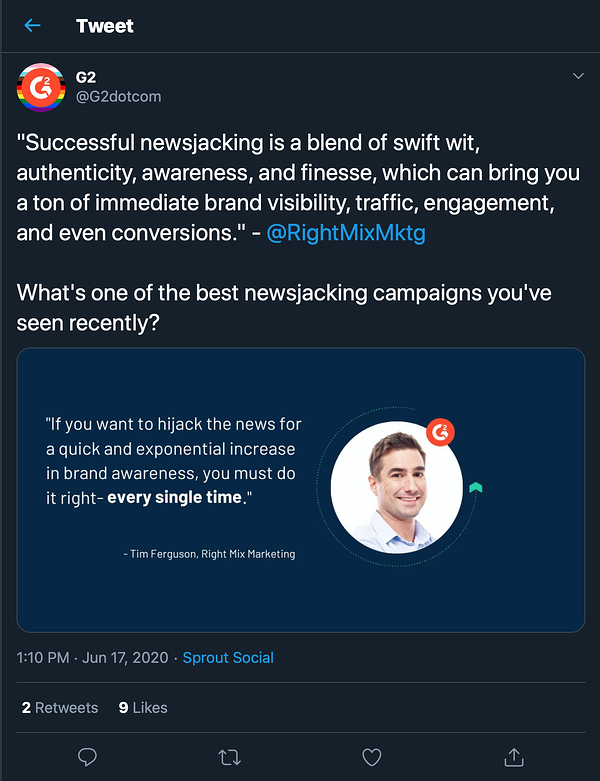The width and height of the screenshot is (600, 781).
Task: Click the reply speech bubble icon
Action: [x=88, y=757]
